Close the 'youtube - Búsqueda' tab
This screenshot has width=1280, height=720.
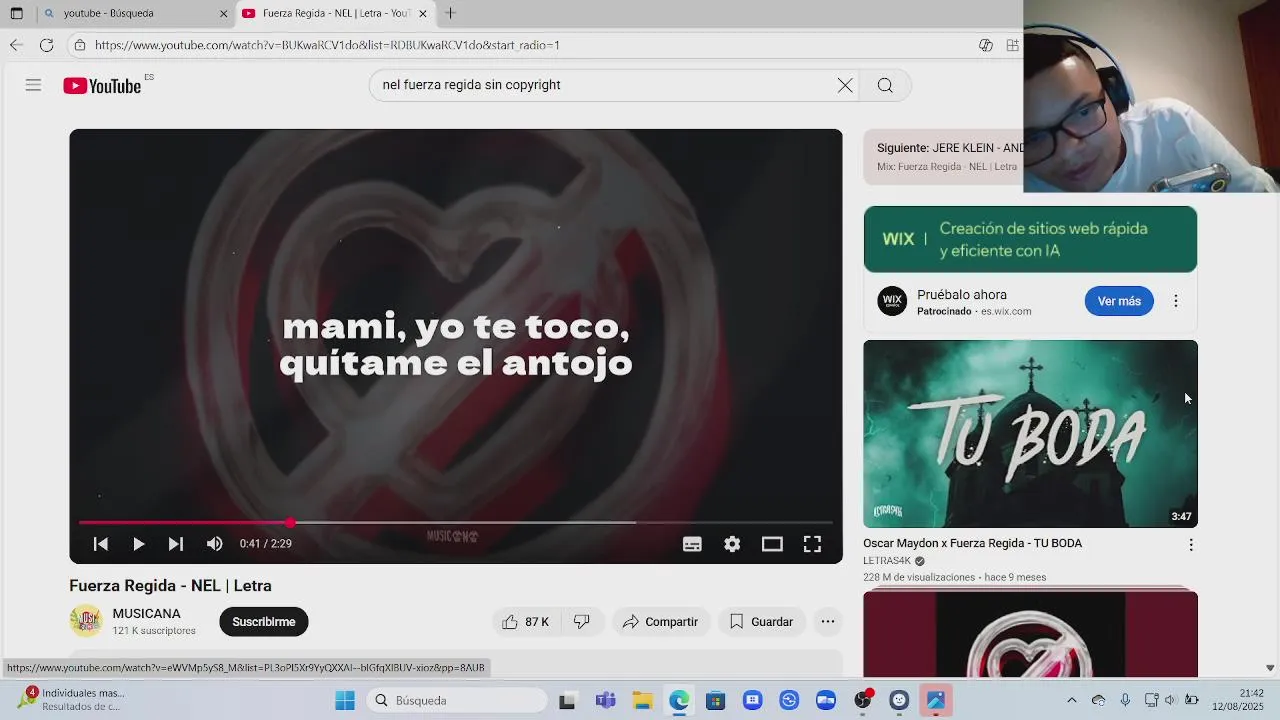(x=223, y=14)
